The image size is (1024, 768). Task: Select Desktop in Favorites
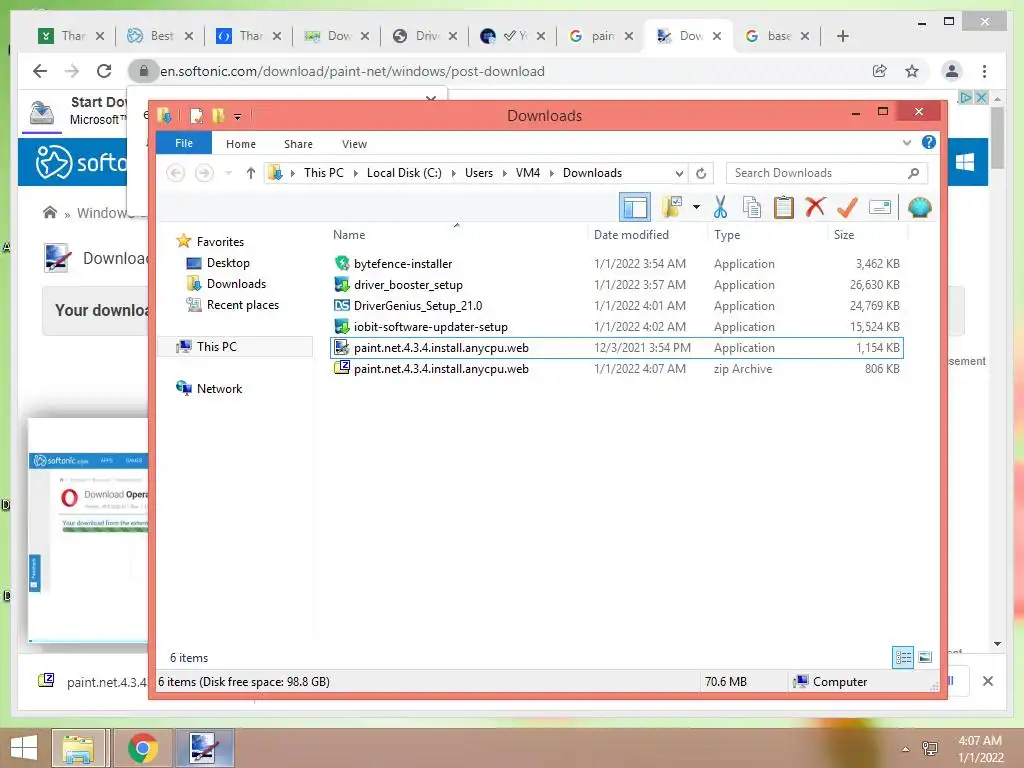pyautogui.click(x=228, y=263)
